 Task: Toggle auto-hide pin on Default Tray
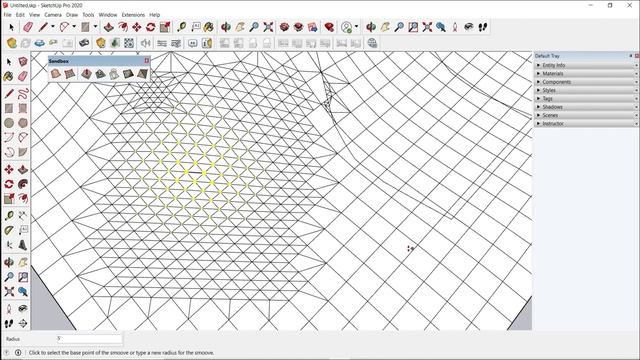pyautogui.click(x=631, y=56)
